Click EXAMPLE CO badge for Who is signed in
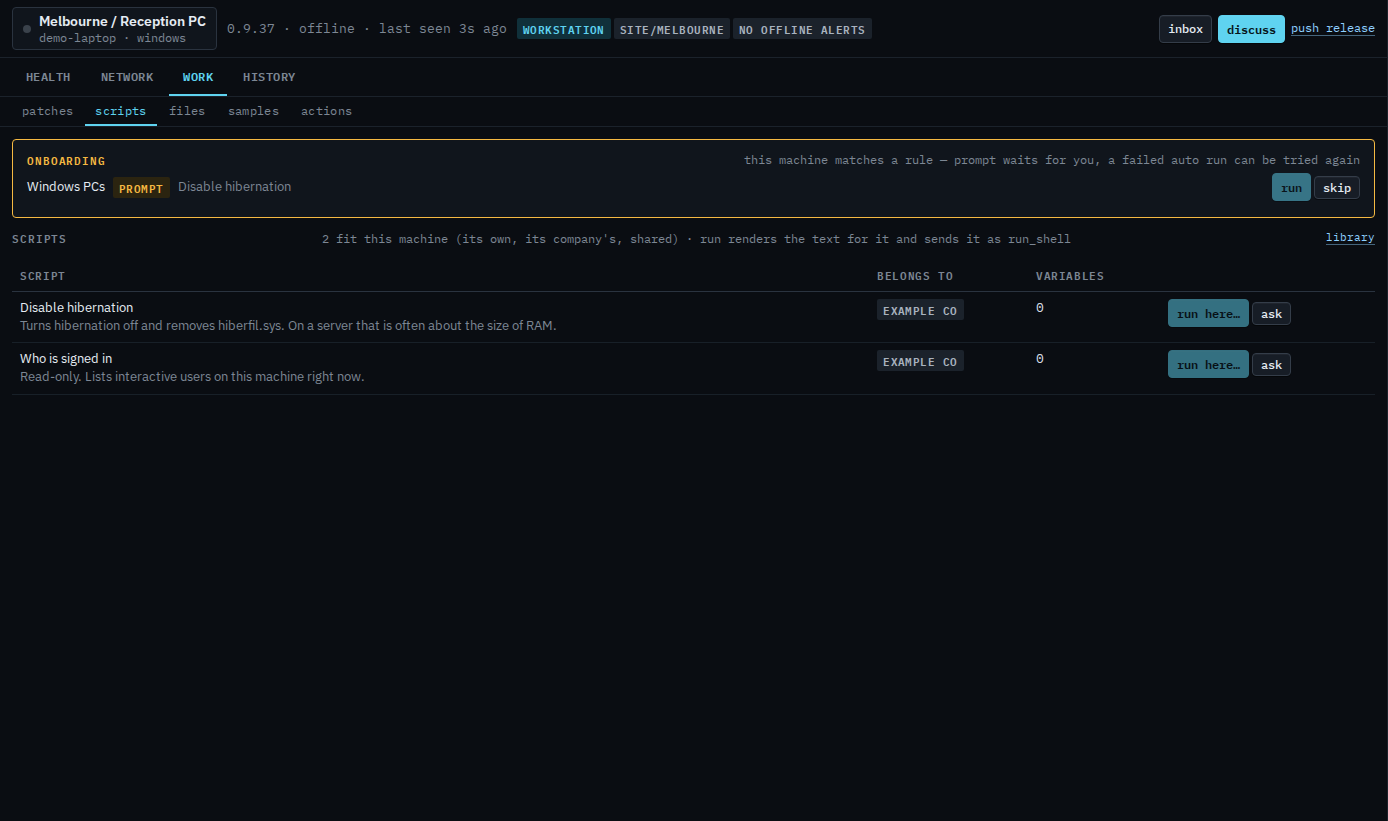This screenshot has height=821, width=1388. 920,361
